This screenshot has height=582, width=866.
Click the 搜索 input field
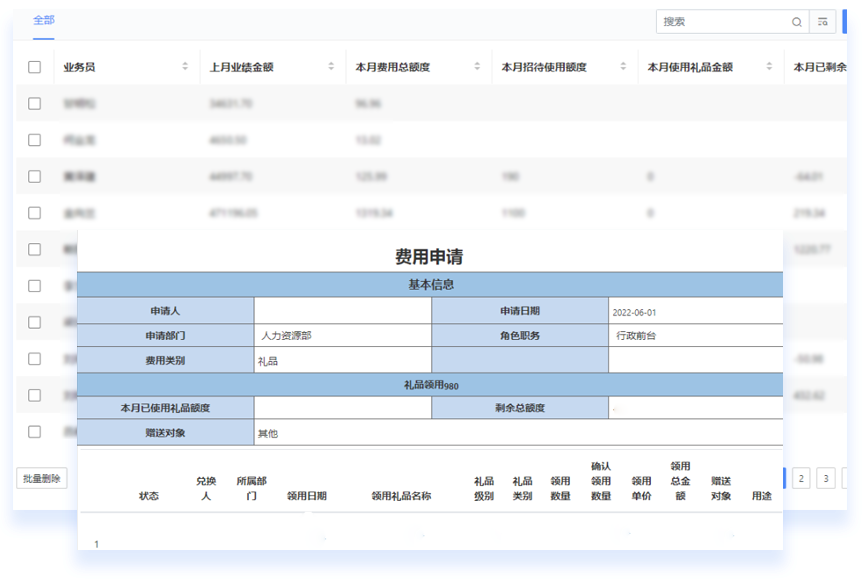click(722, 21)
